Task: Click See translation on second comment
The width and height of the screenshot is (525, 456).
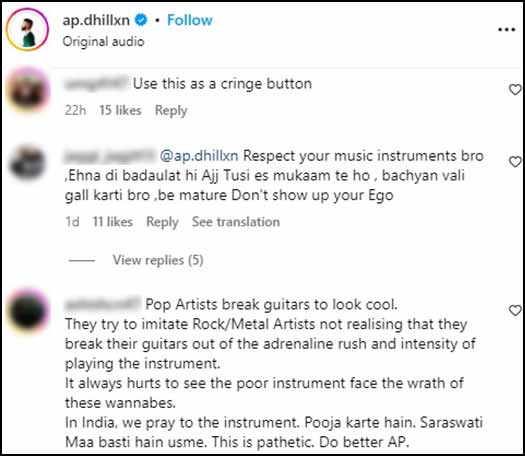Action: coord(236,222)
